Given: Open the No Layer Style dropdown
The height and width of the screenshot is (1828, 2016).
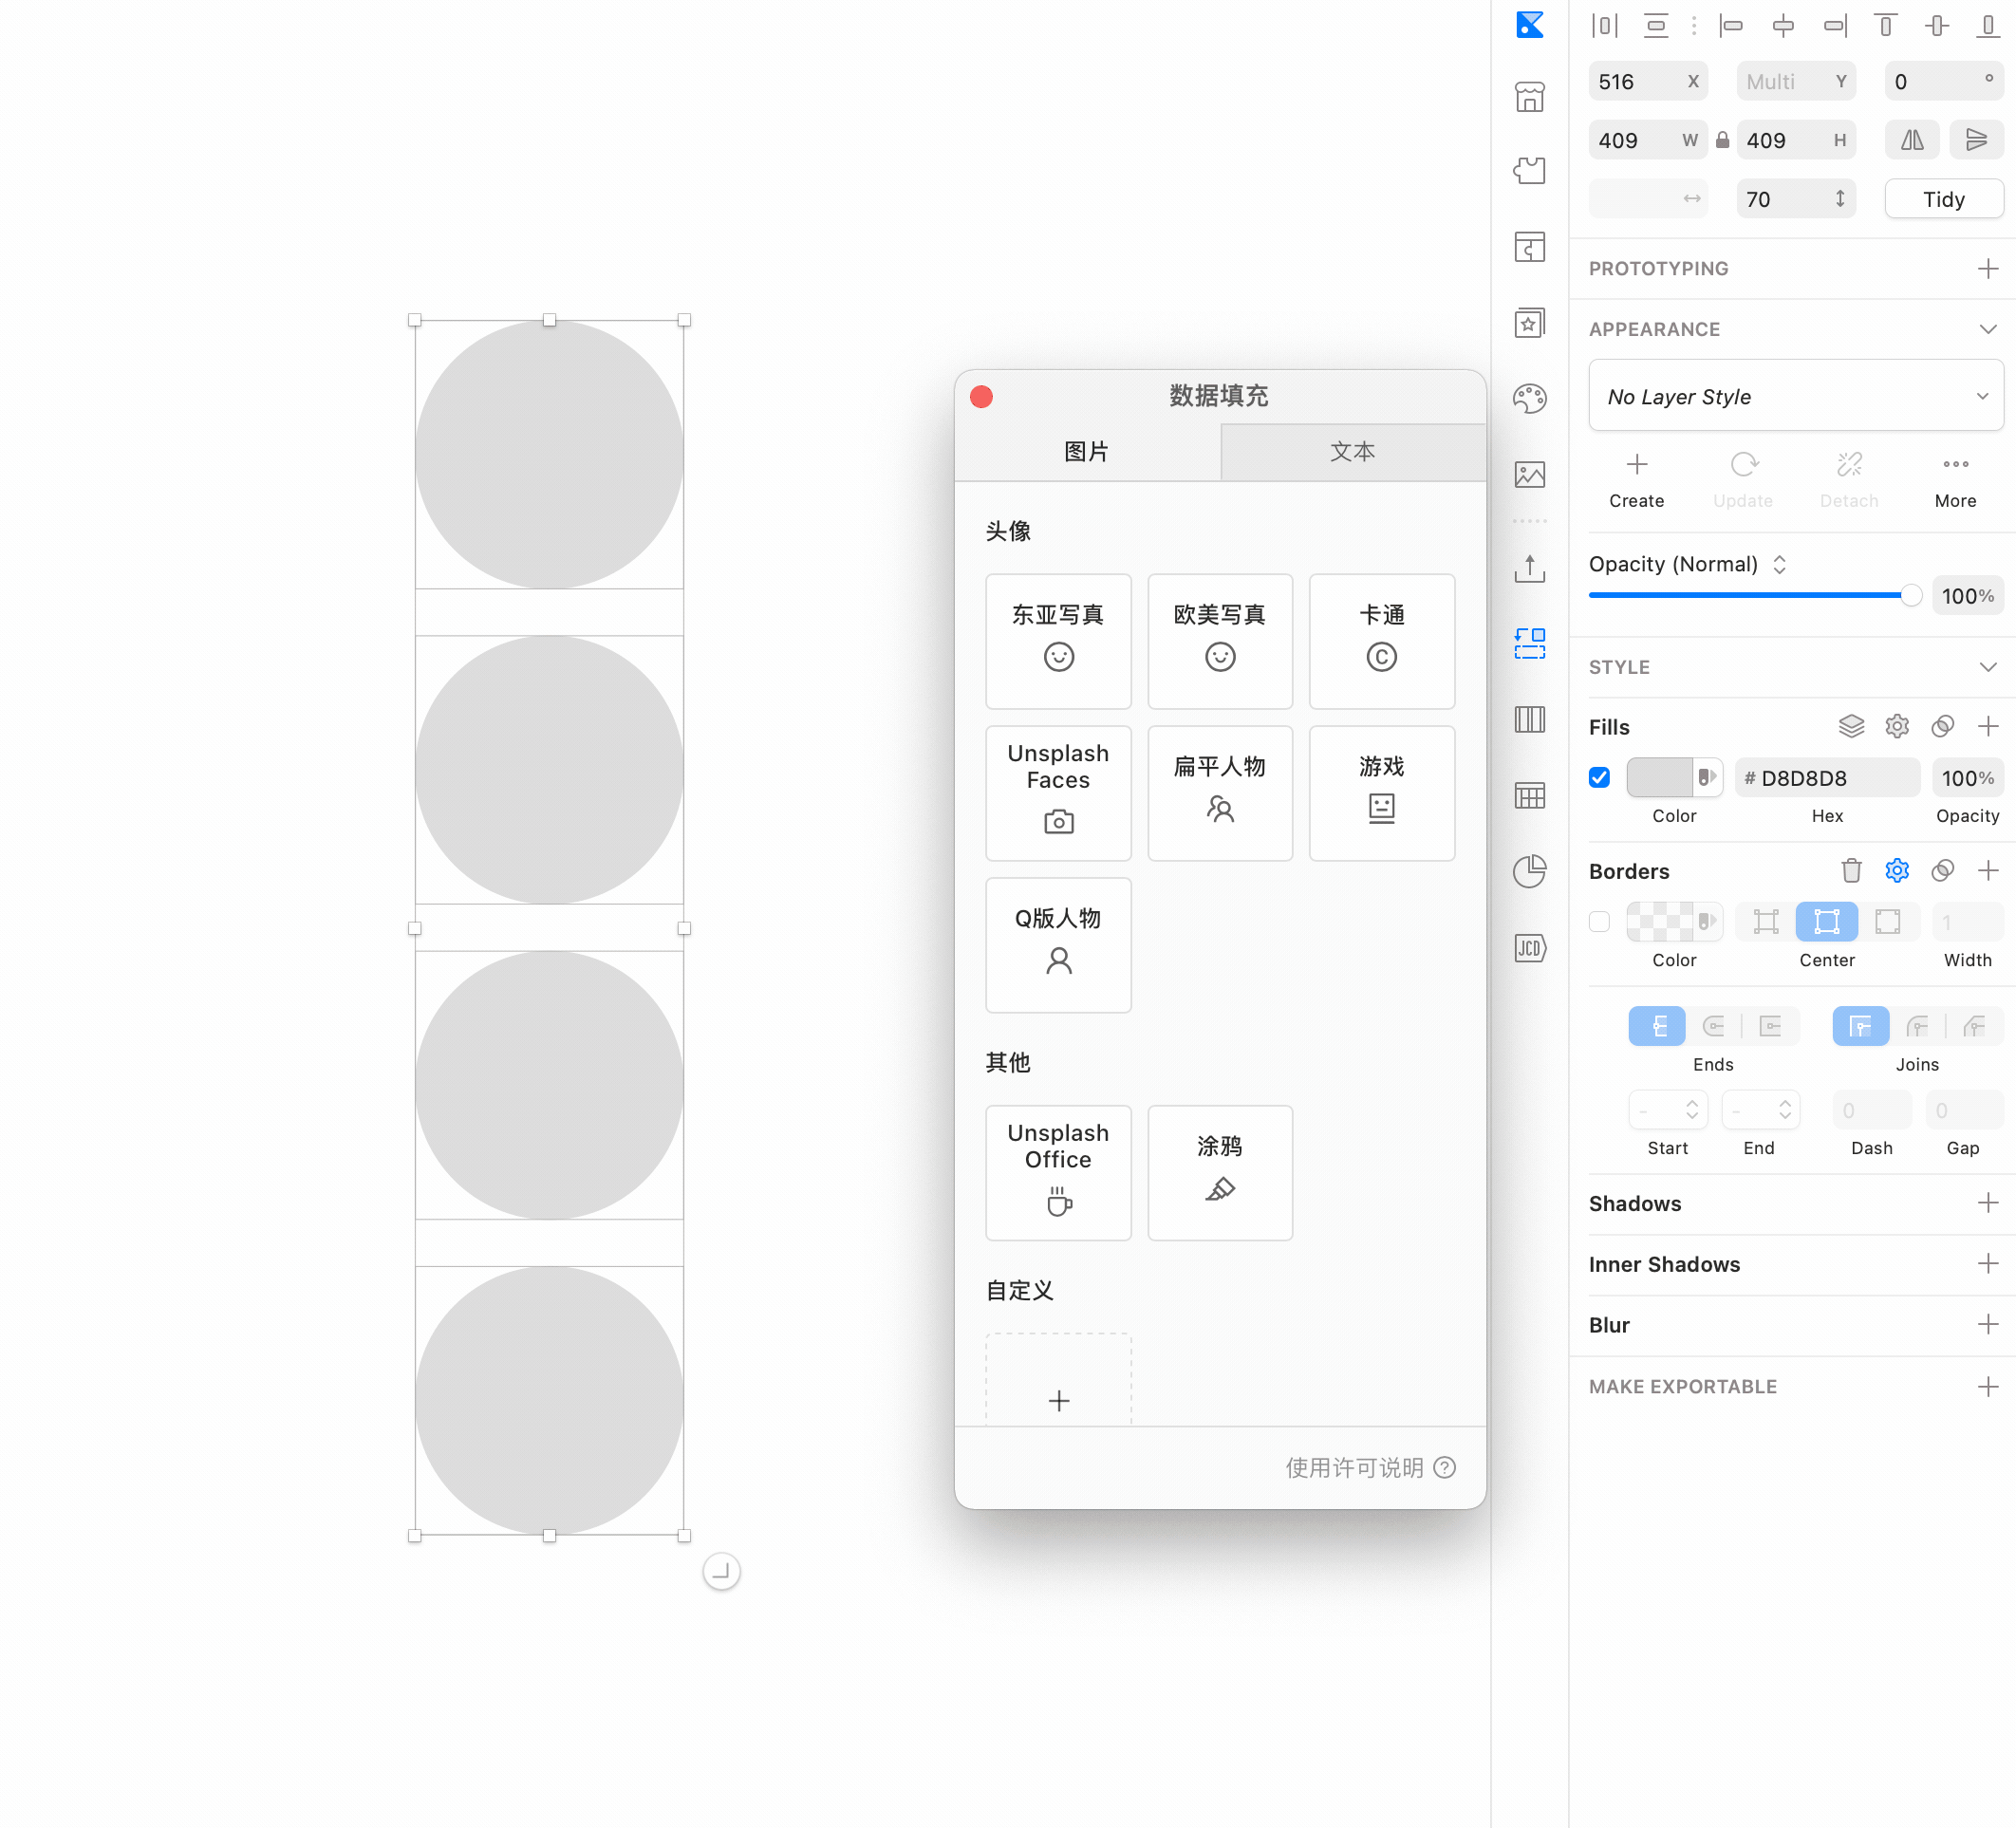Looking at the screenshot, I should [1795, 396].
